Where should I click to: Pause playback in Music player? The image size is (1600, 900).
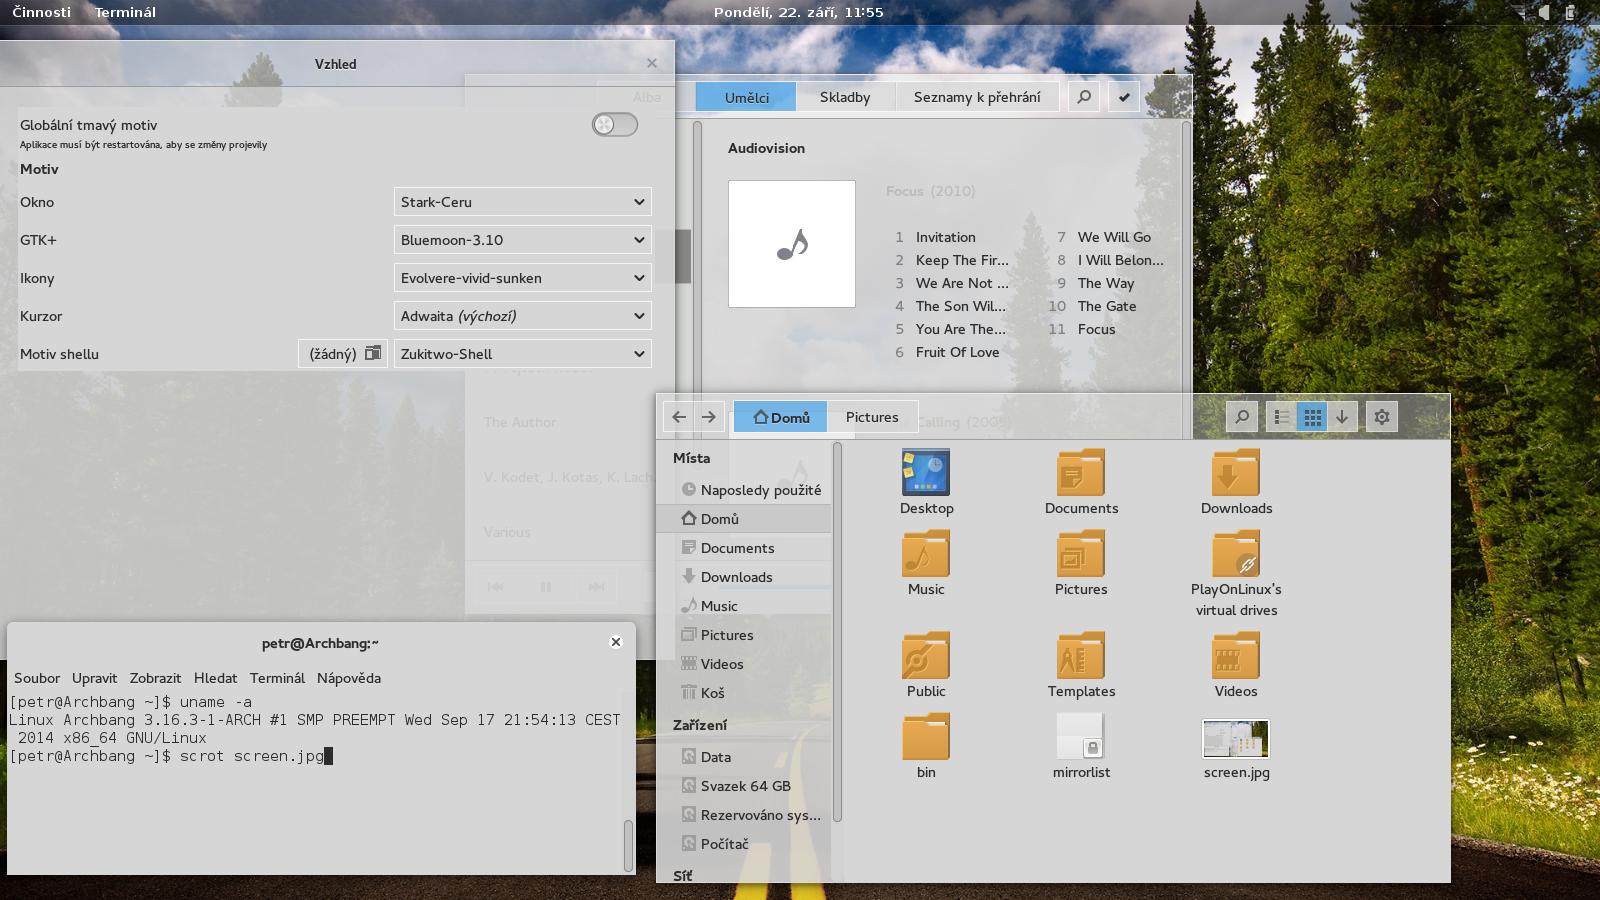(546, 587)
